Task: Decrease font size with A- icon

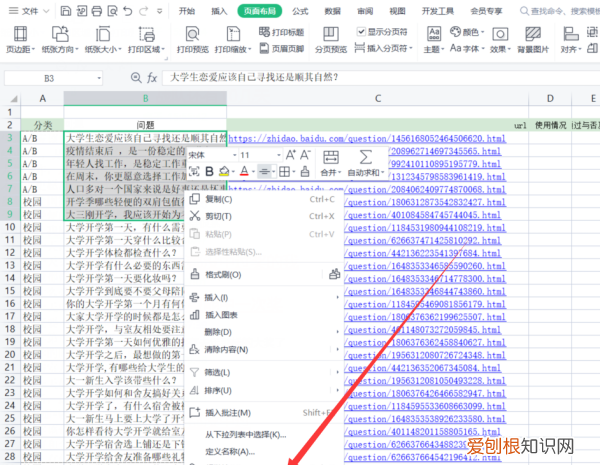Action: [305, 155]
